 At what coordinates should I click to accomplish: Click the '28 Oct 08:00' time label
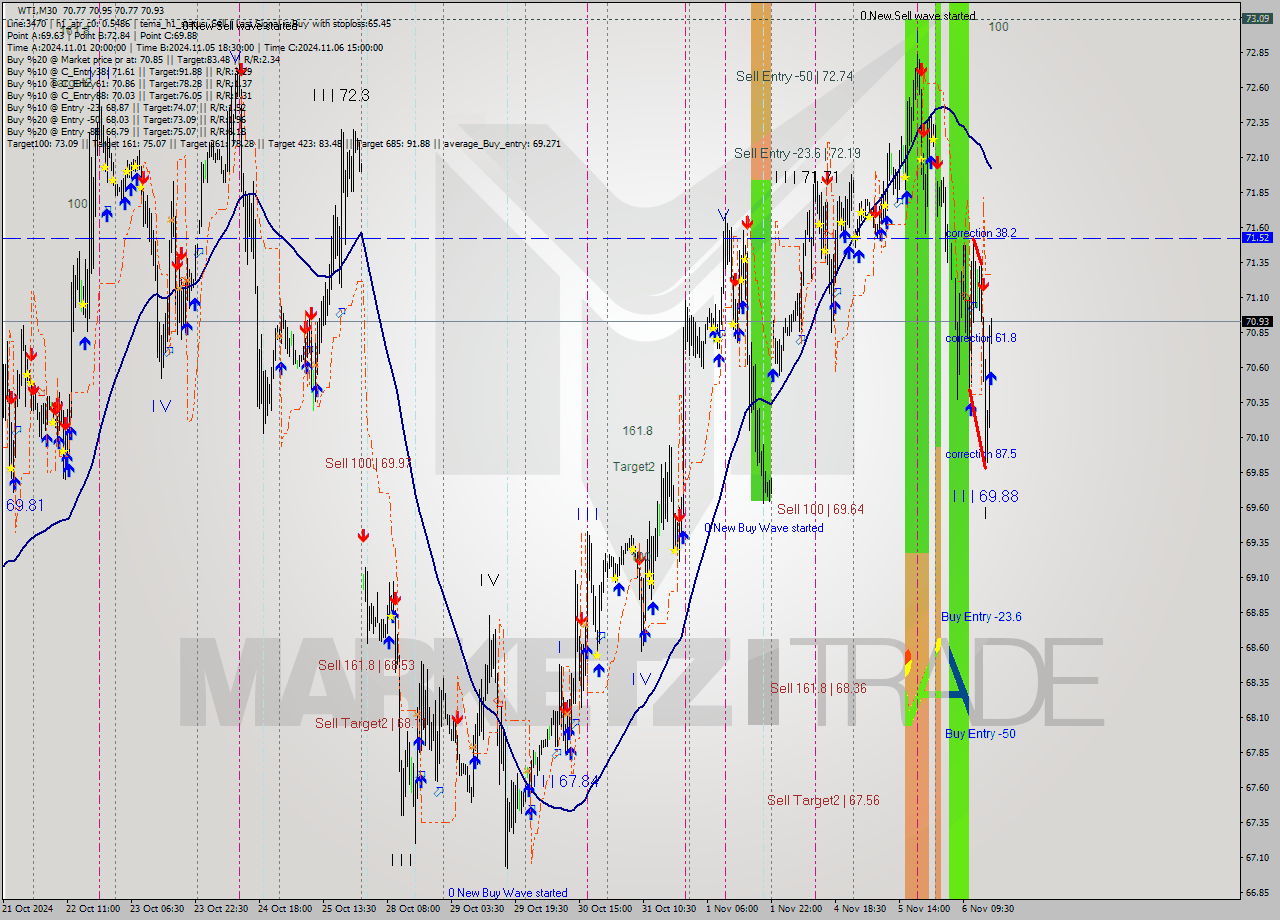tap(413, 909)
